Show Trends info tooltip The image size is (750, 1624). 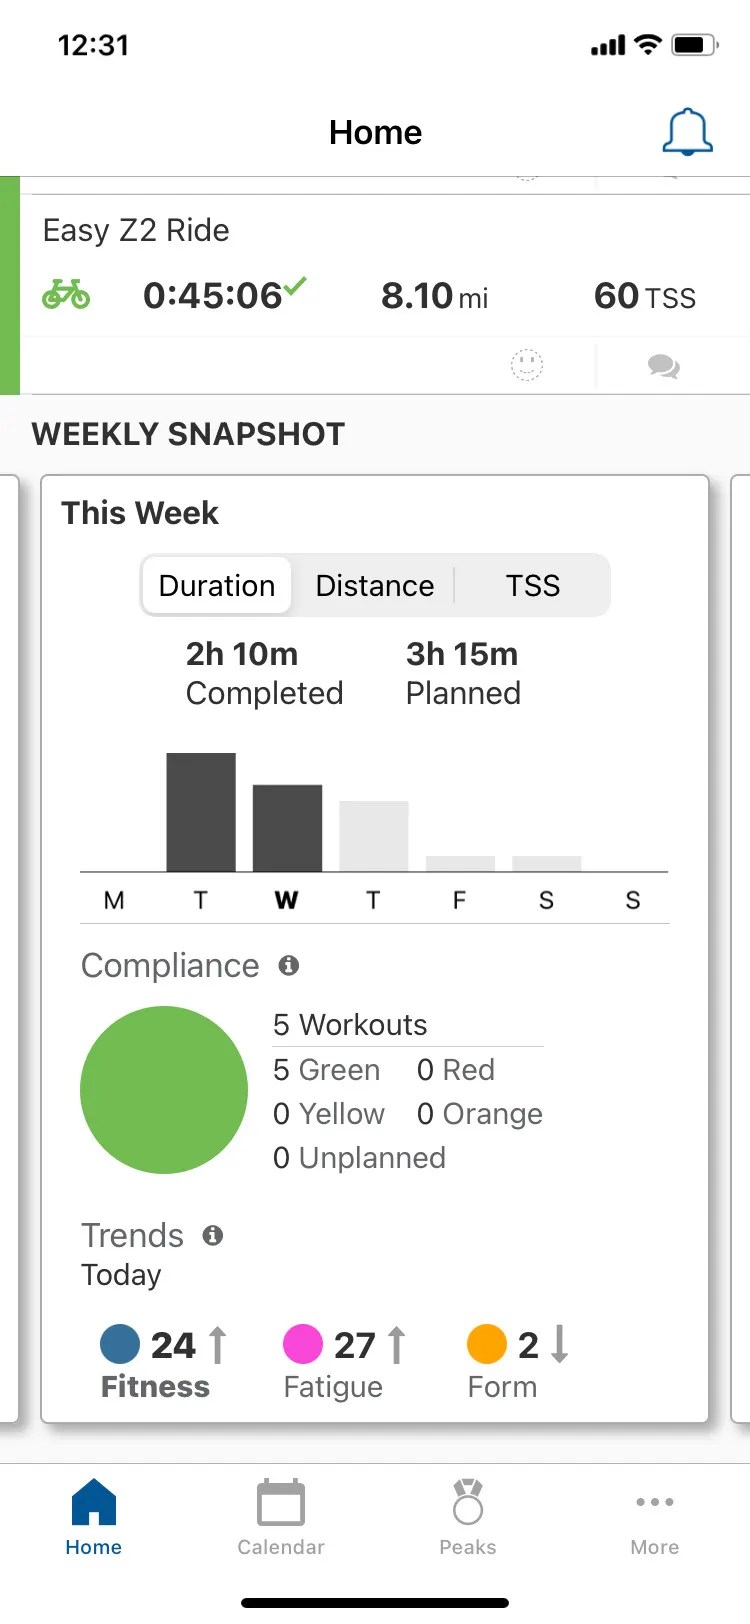pos(213,1235)
